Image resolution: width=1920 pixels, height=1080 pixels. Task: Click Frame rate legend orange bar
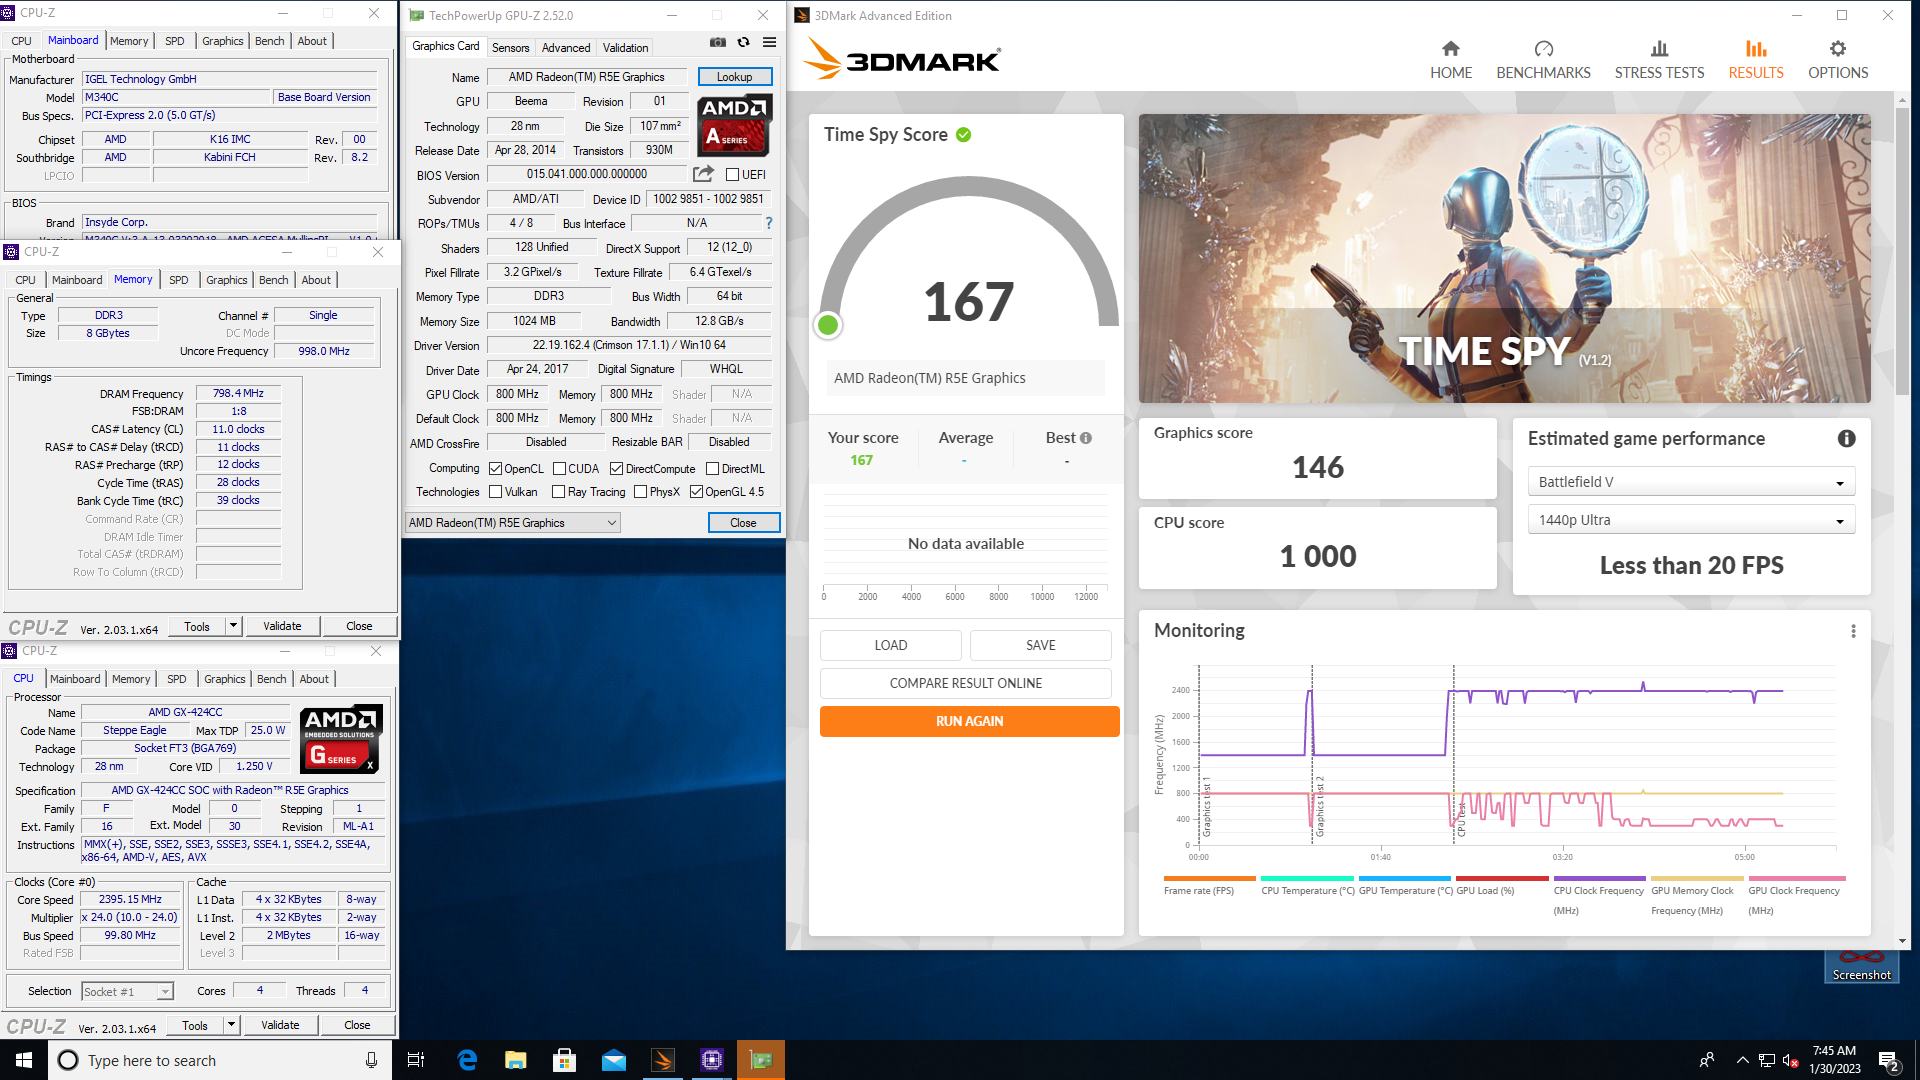1210,879
